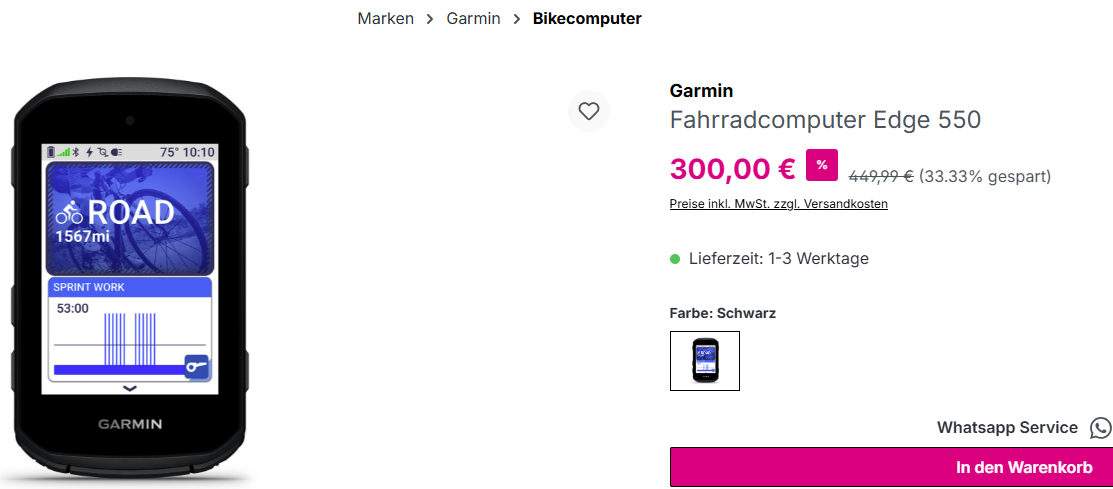Image resolution: width=1113 pixels, height=489 pixels.
Task: Click the down chevron on device display
Action: (x=129, y=387)
